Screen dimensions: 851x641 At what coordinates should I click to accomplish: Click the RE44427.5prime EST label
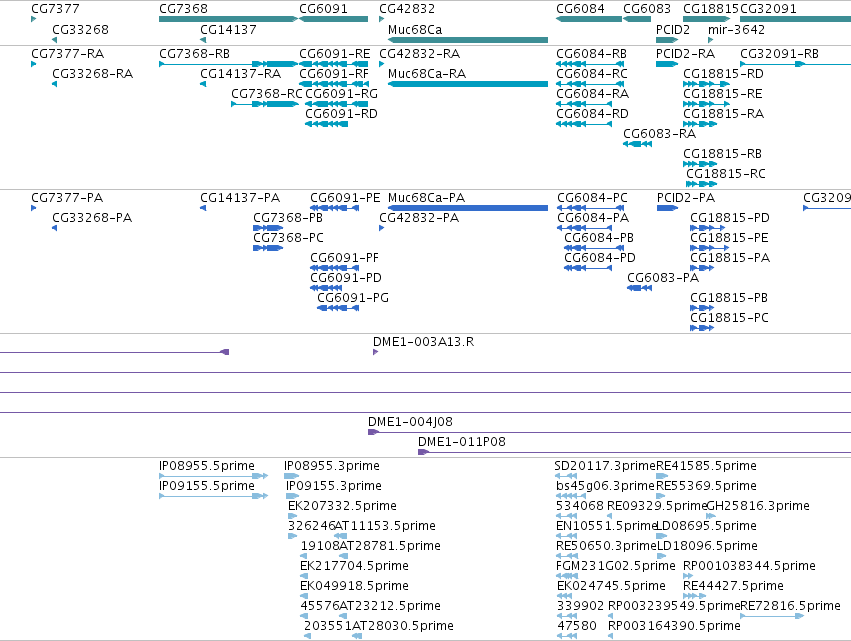tap(733, 586)
